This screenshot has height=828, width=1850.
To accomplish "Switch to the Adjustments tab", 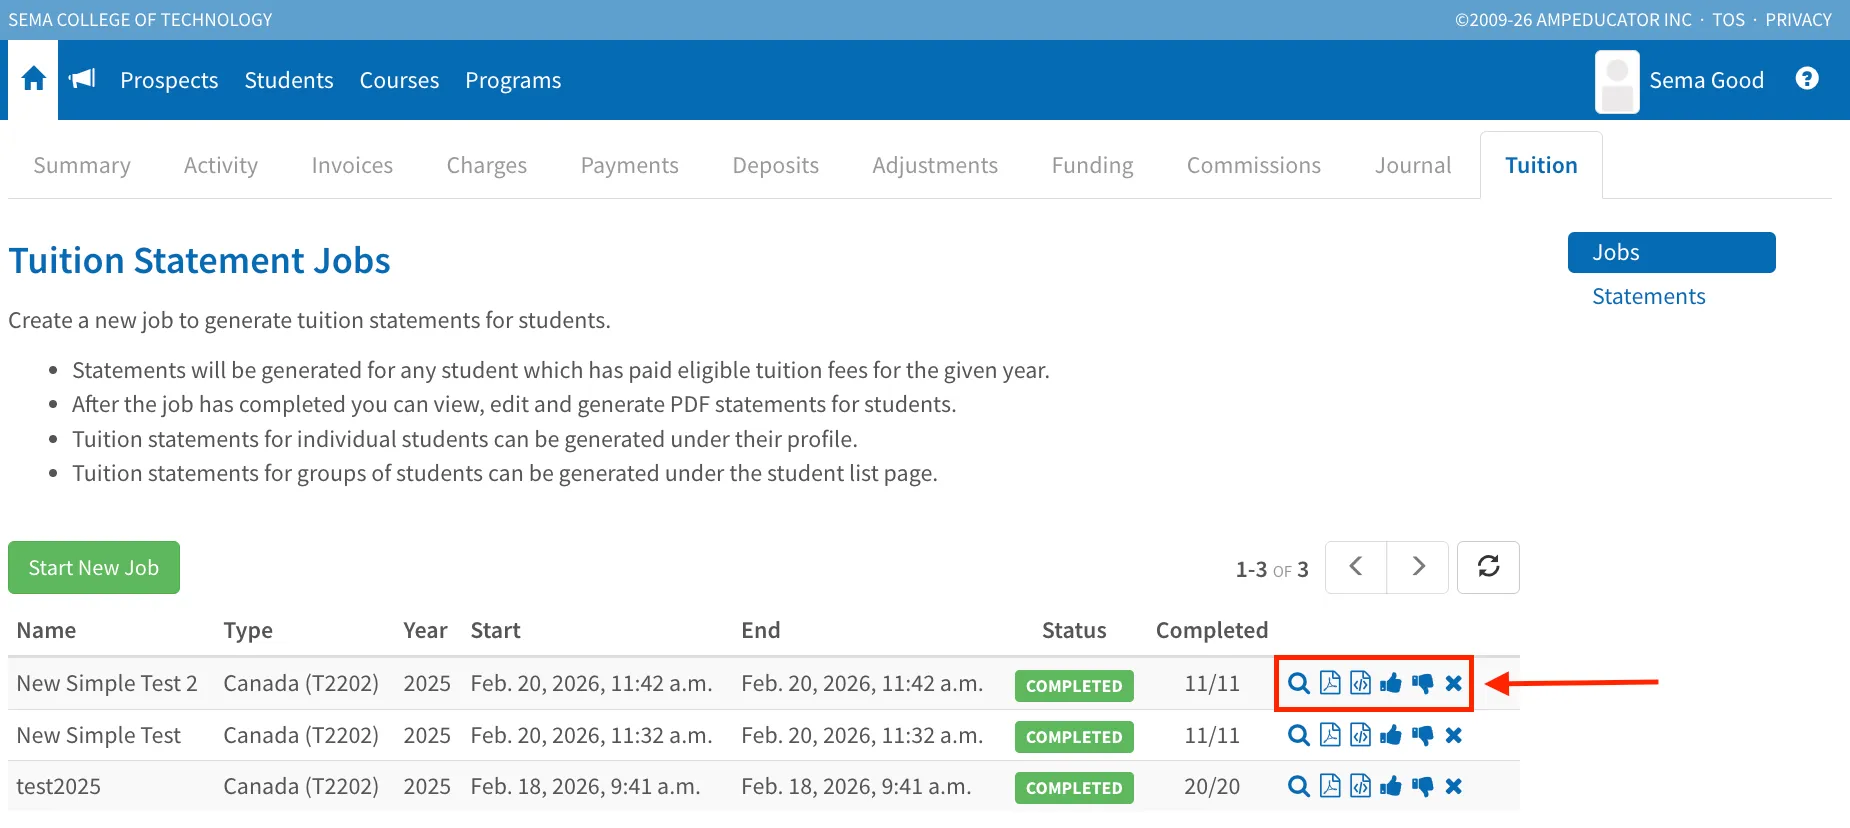I will click(935, 165).
